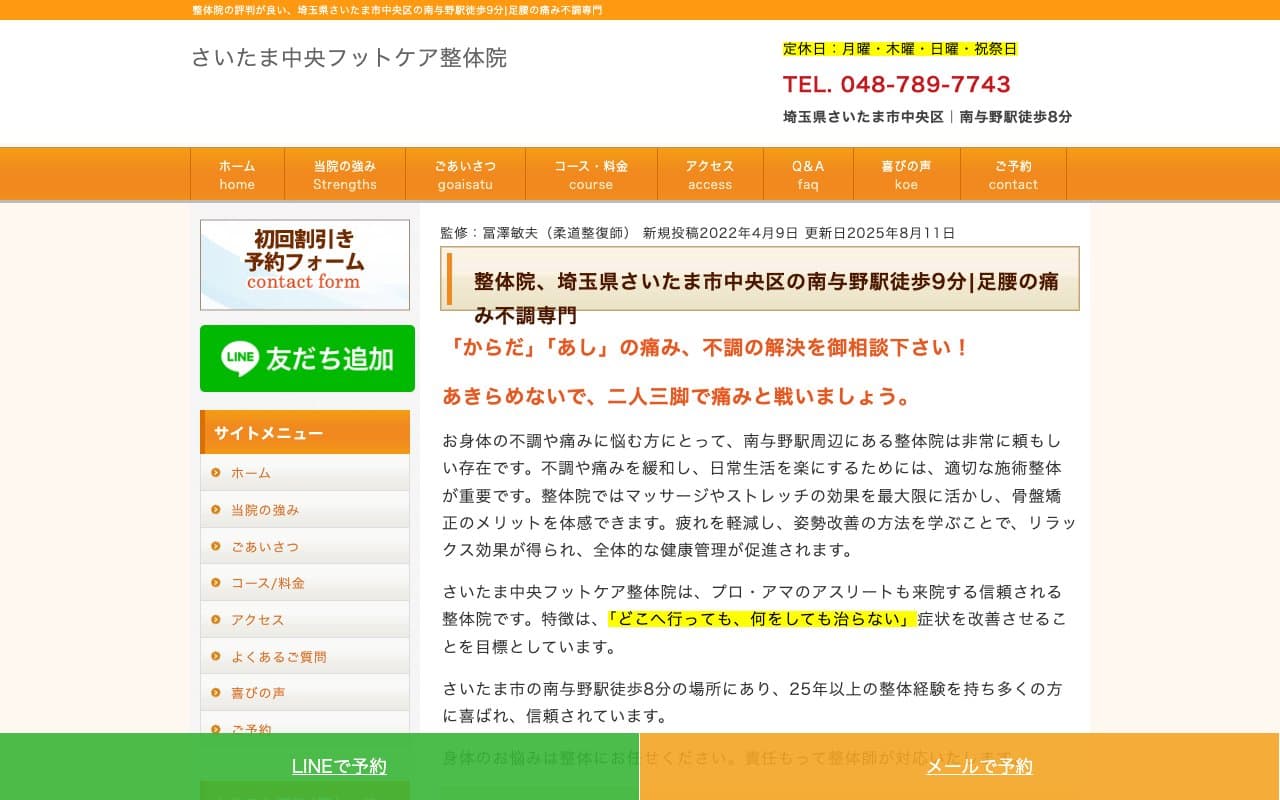Switch to the アクセス access tab

click(x=710, y=174)
